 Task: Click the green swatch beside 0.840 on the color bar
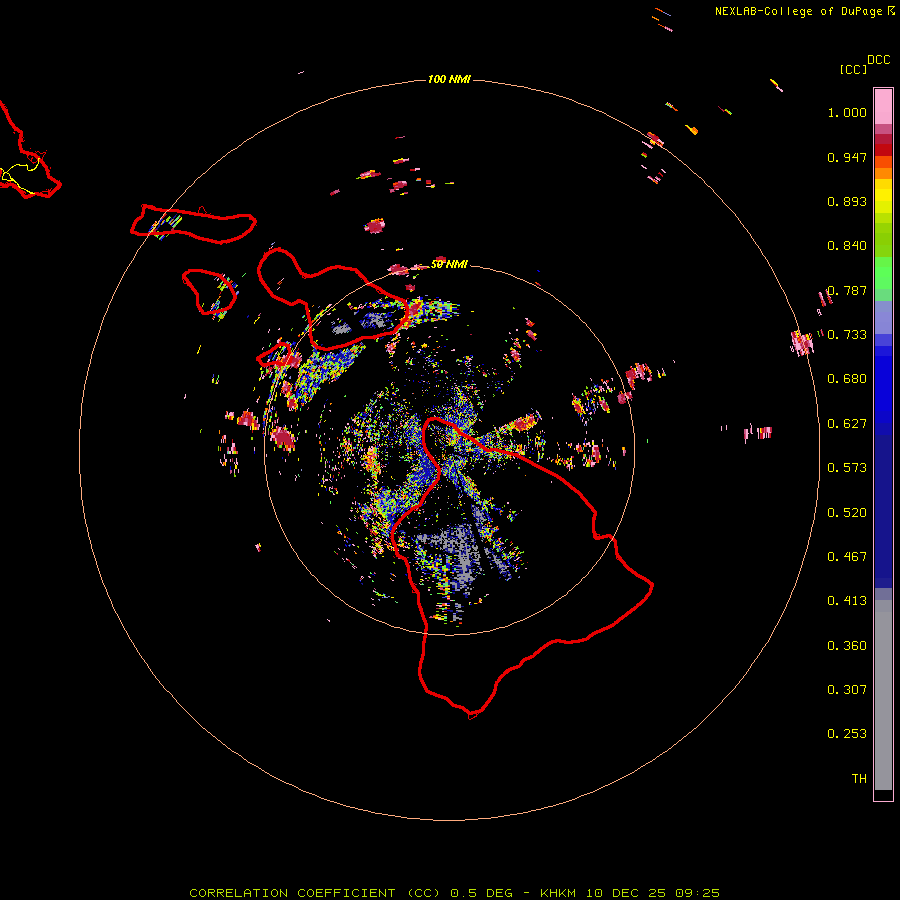click(883, 240)
